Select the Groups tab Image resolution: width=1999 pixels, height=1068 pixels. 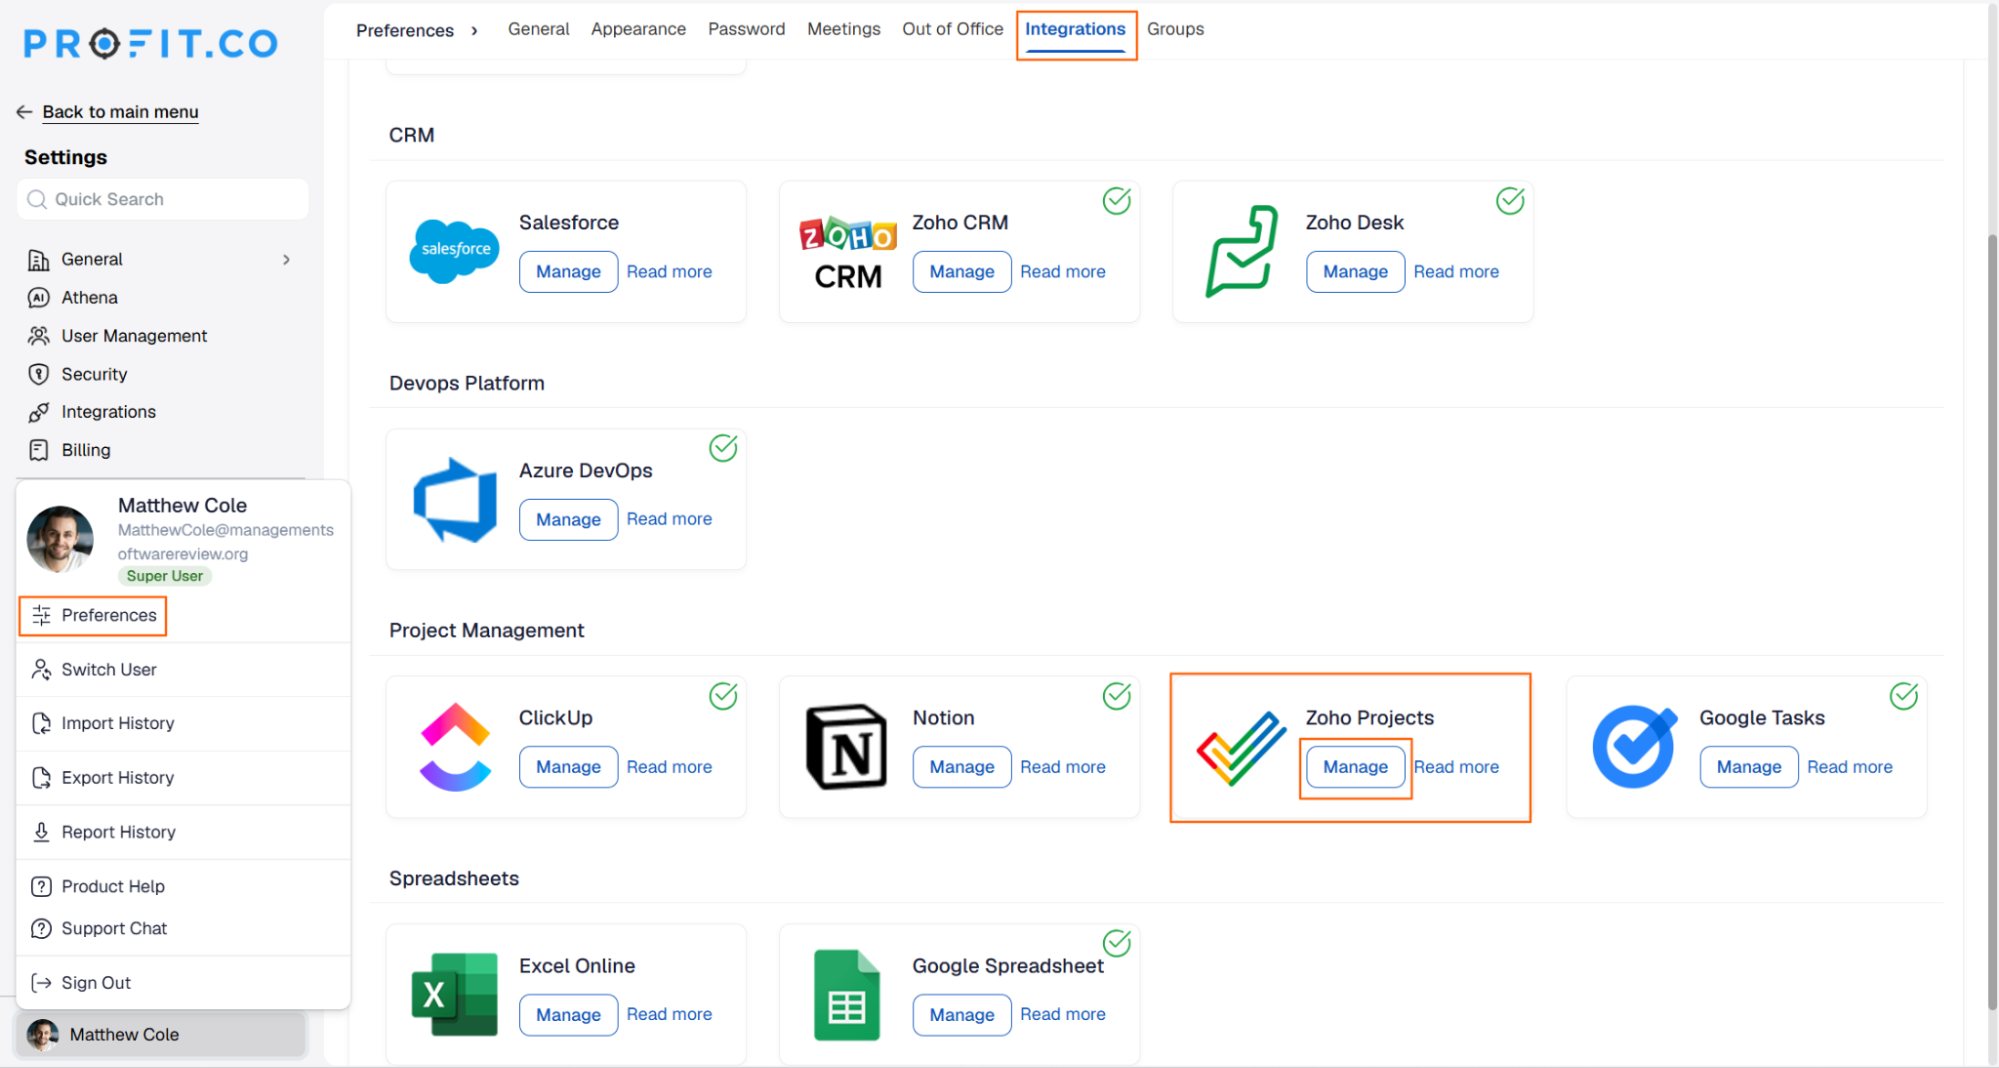(x=1175, y=29)
